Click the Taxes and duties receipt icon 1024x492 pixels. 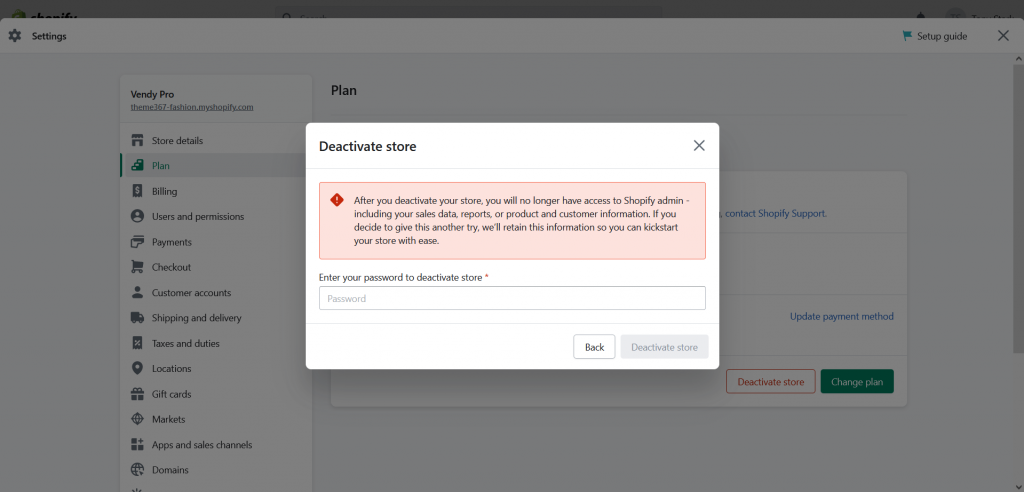(137, 343)
